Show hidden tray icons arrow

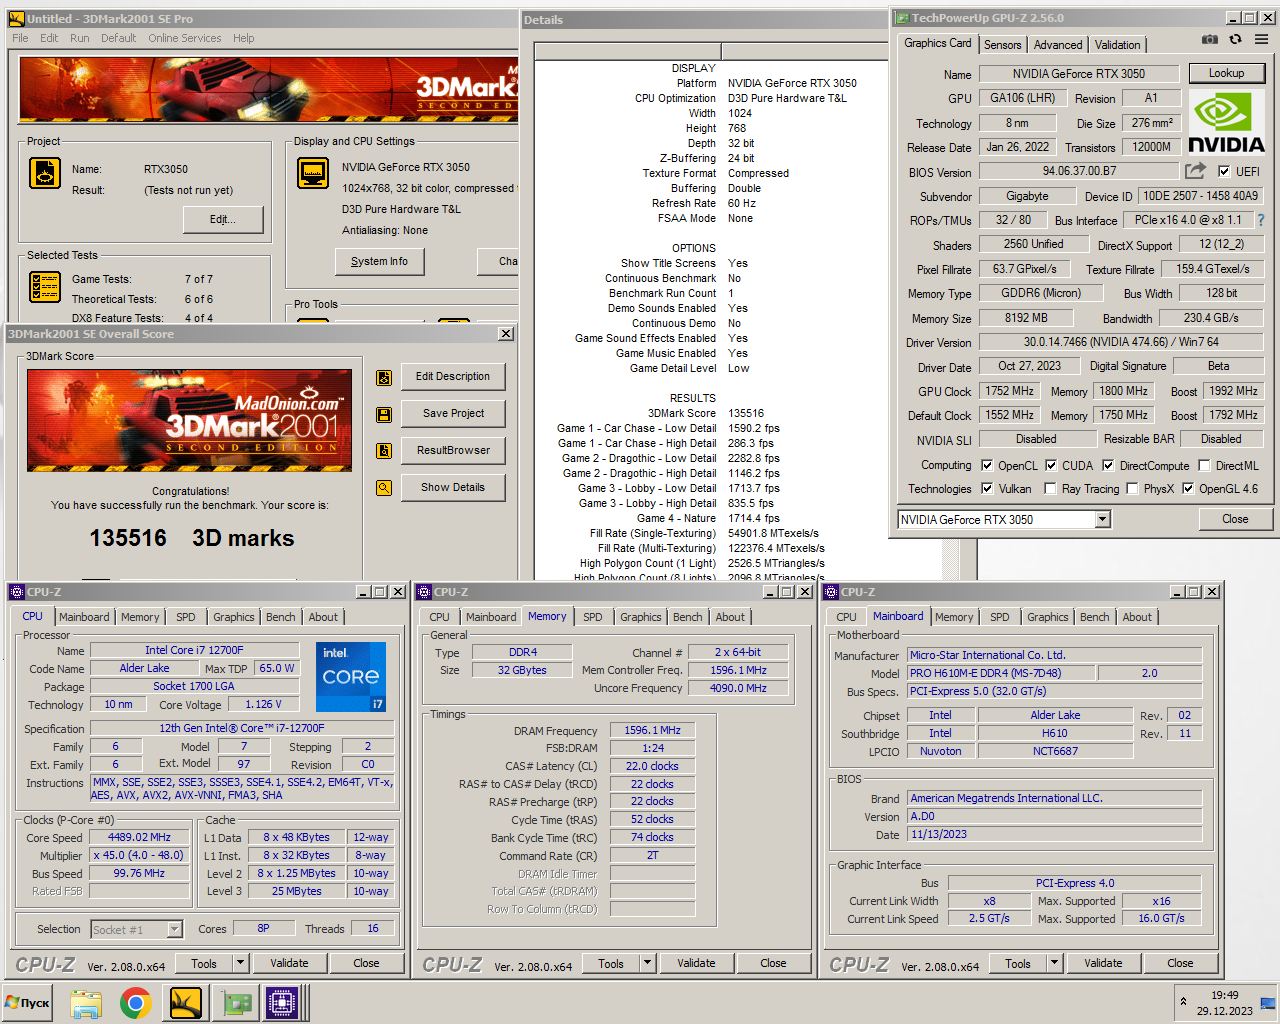(1184, 1002)
